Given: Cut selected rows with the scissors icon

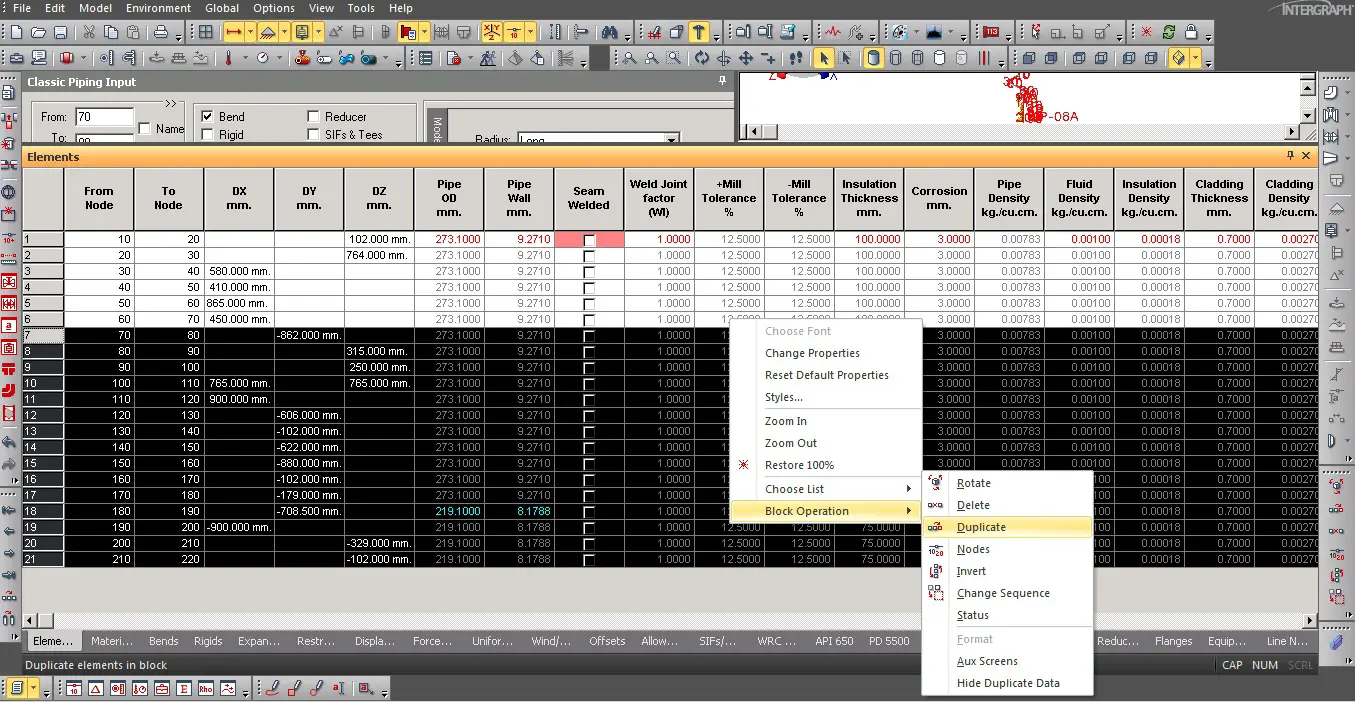Looking at the screenshot, I should [x=90, y=32].
